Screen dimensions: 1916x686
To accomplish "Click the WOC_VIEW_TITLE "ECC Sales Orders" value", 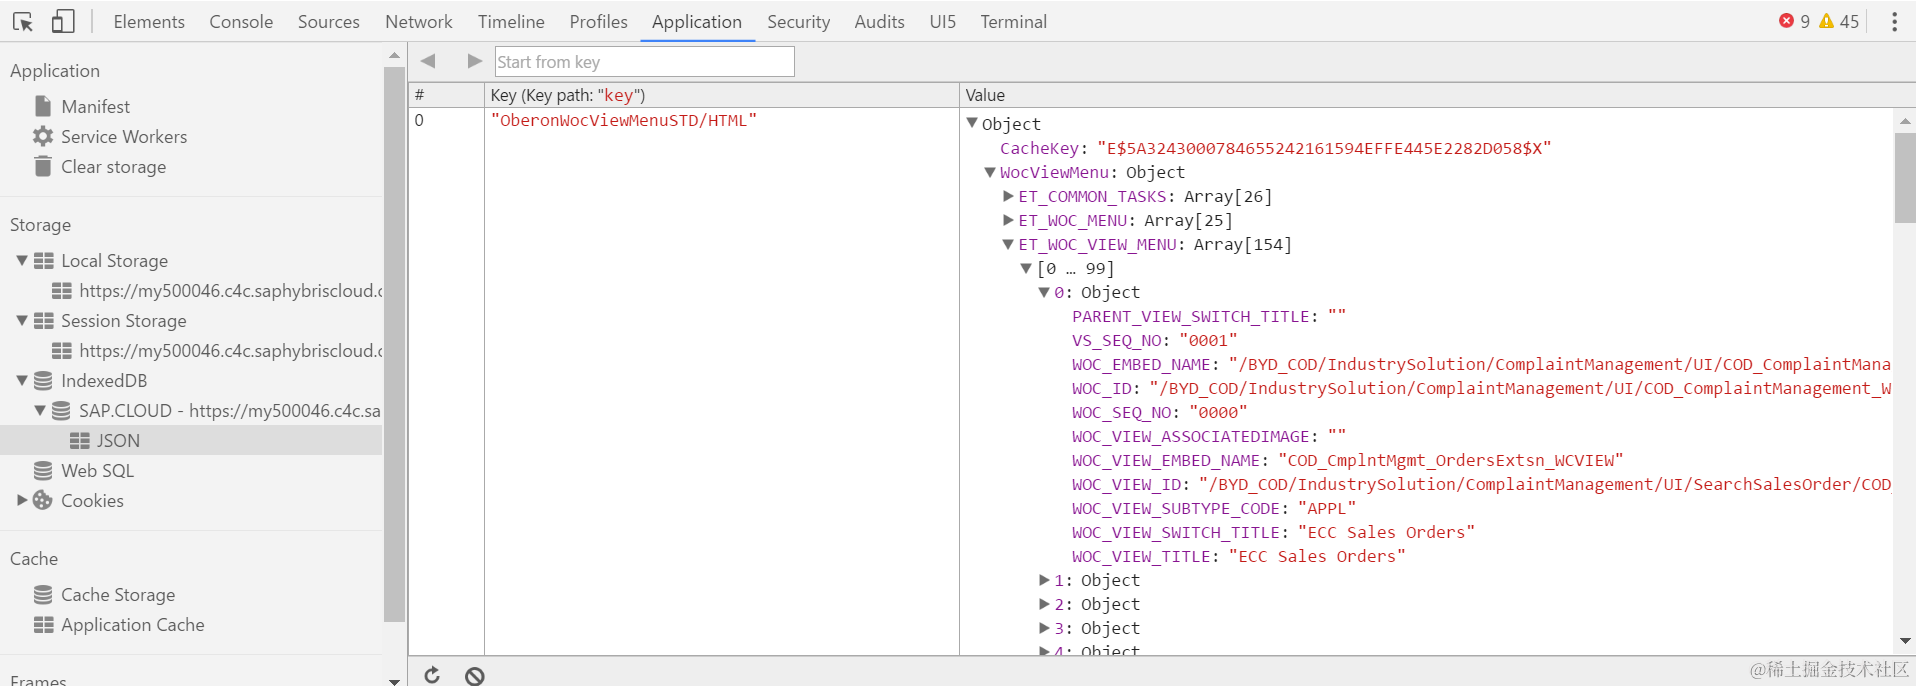I will click(1317, 556).
